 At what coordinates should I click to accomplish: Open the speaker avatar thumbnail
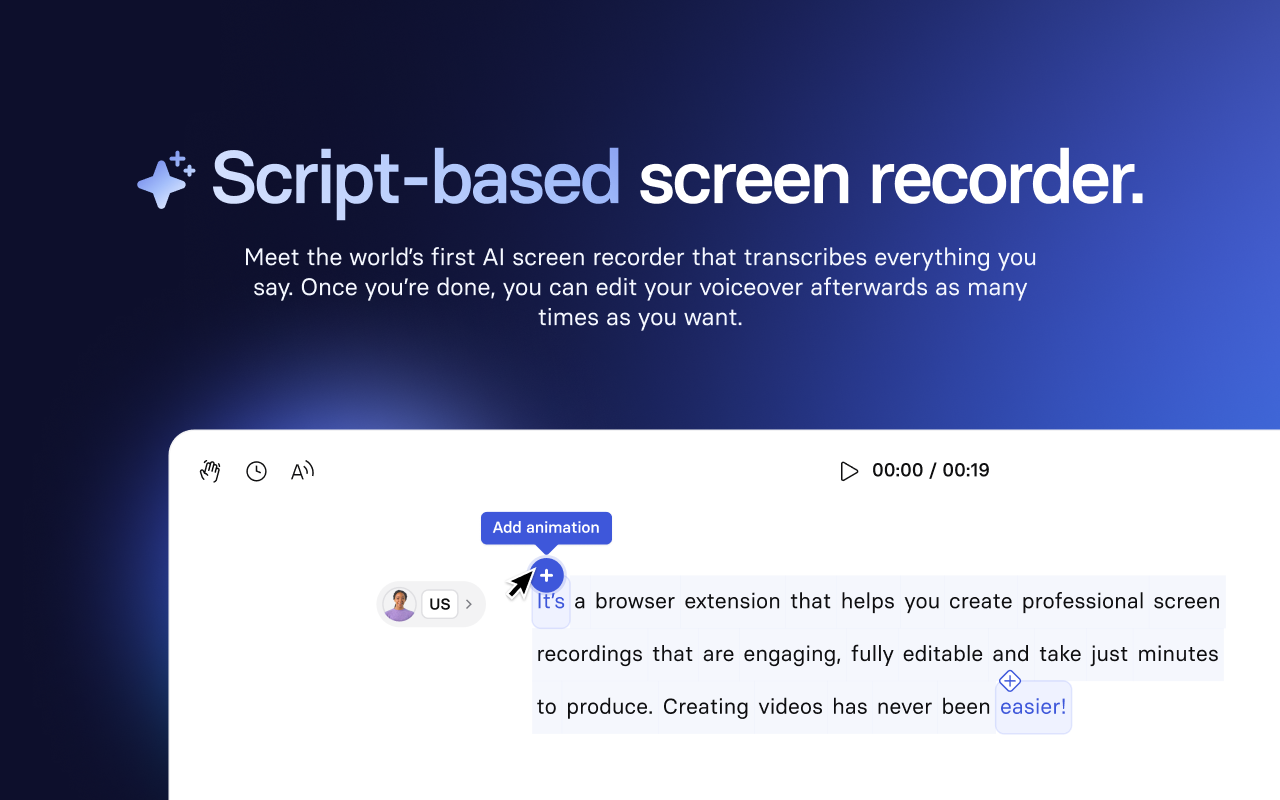pyautogui.click(x=399, y=604)
